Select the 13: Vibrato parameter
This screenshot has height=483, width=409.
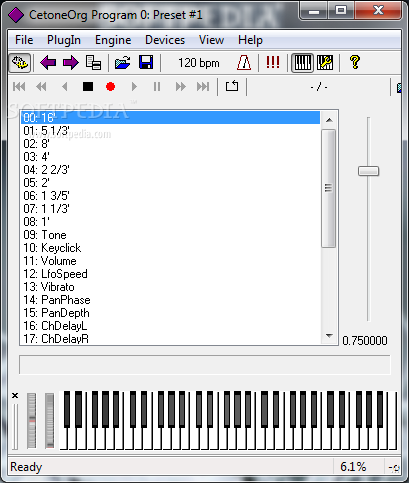[x=170, y=287]
